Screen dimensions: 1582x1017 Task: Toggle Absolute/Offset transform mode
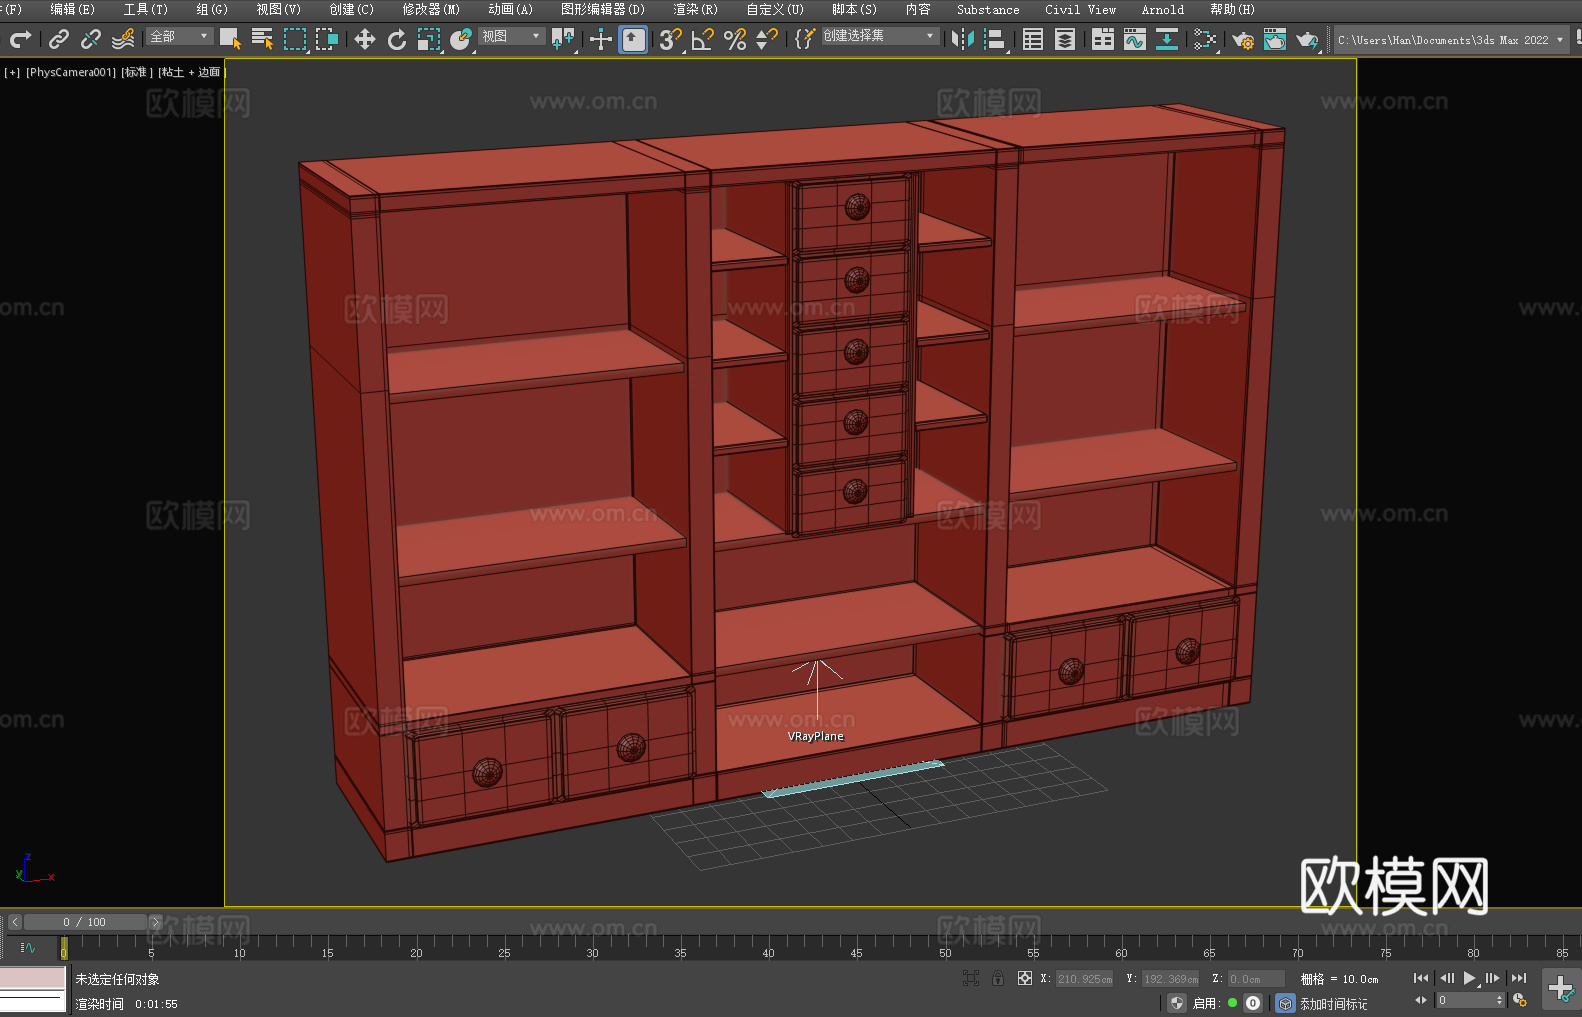1025,978
